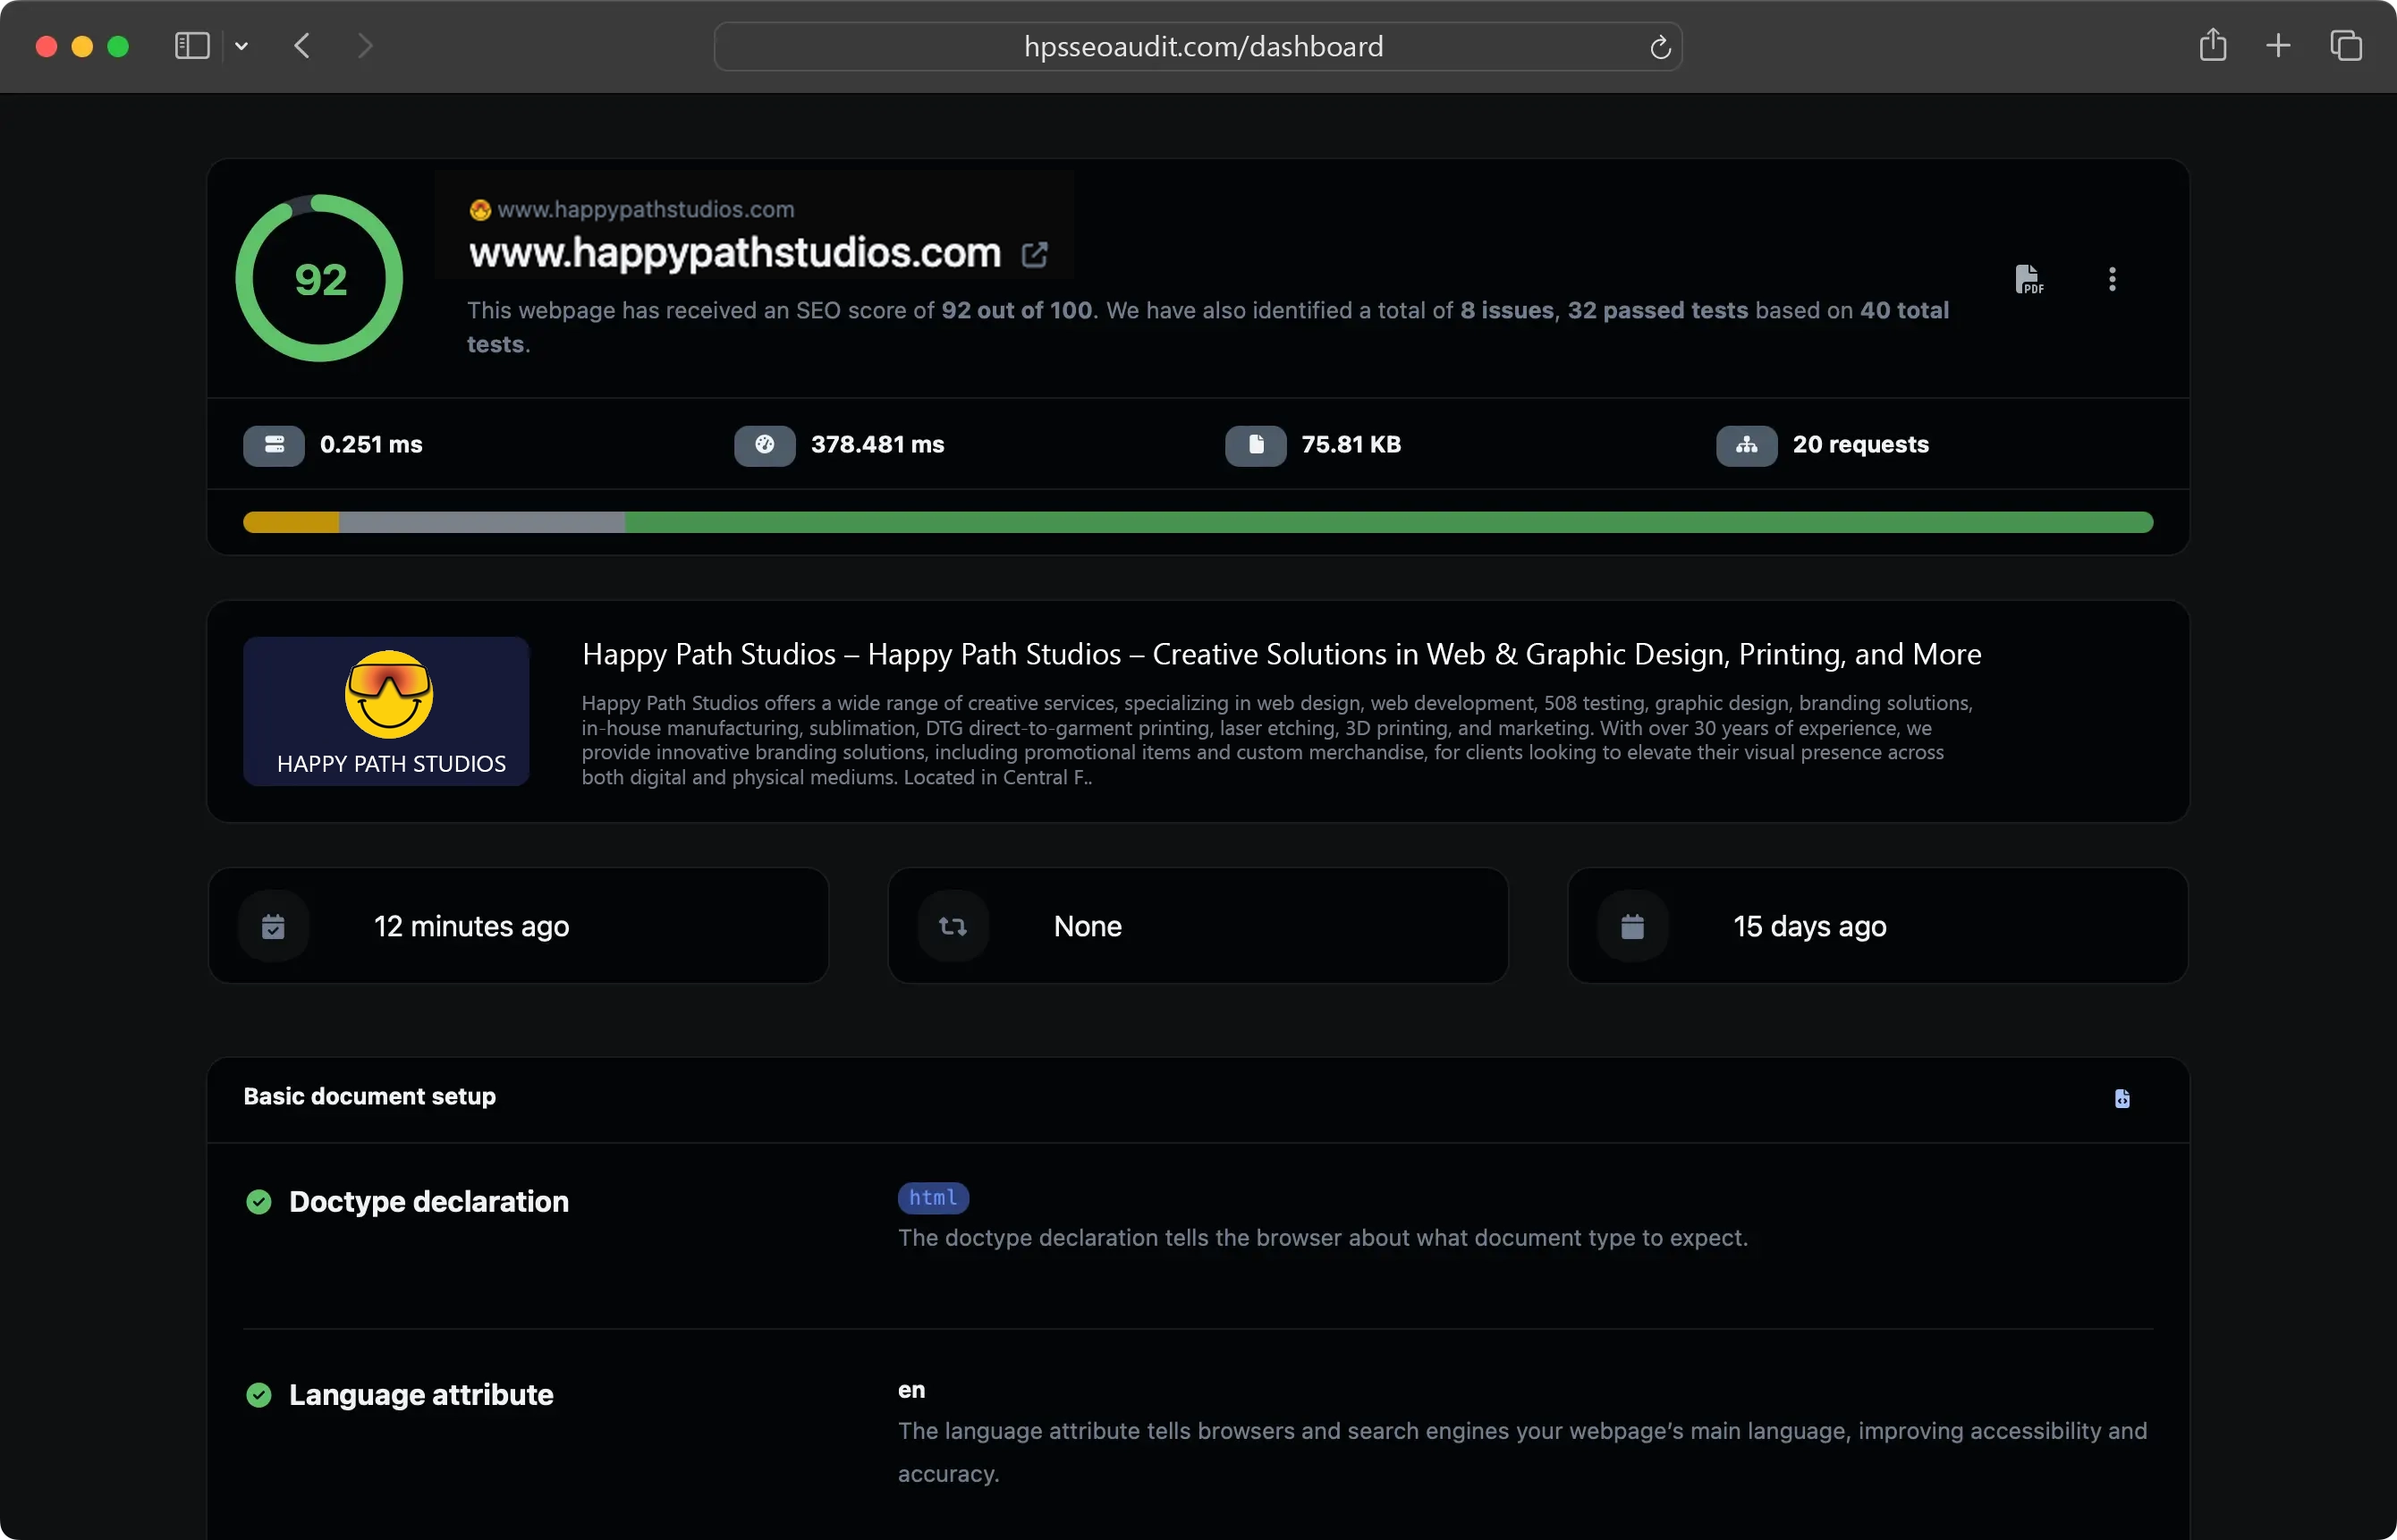This screenshot has height=1540, width=2397.
Task: Open Safari's Share button
Action: (x=2213, y=45)
